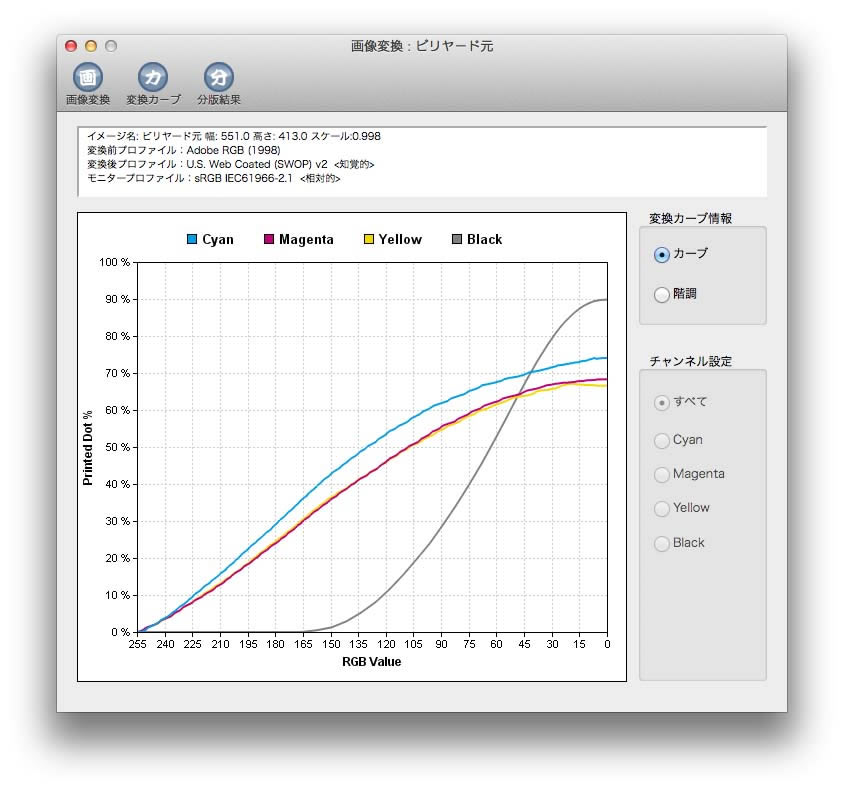Select the Cyan channel radio button
Image resolution: width=844 pixels, height=791 pixels.
661,440
